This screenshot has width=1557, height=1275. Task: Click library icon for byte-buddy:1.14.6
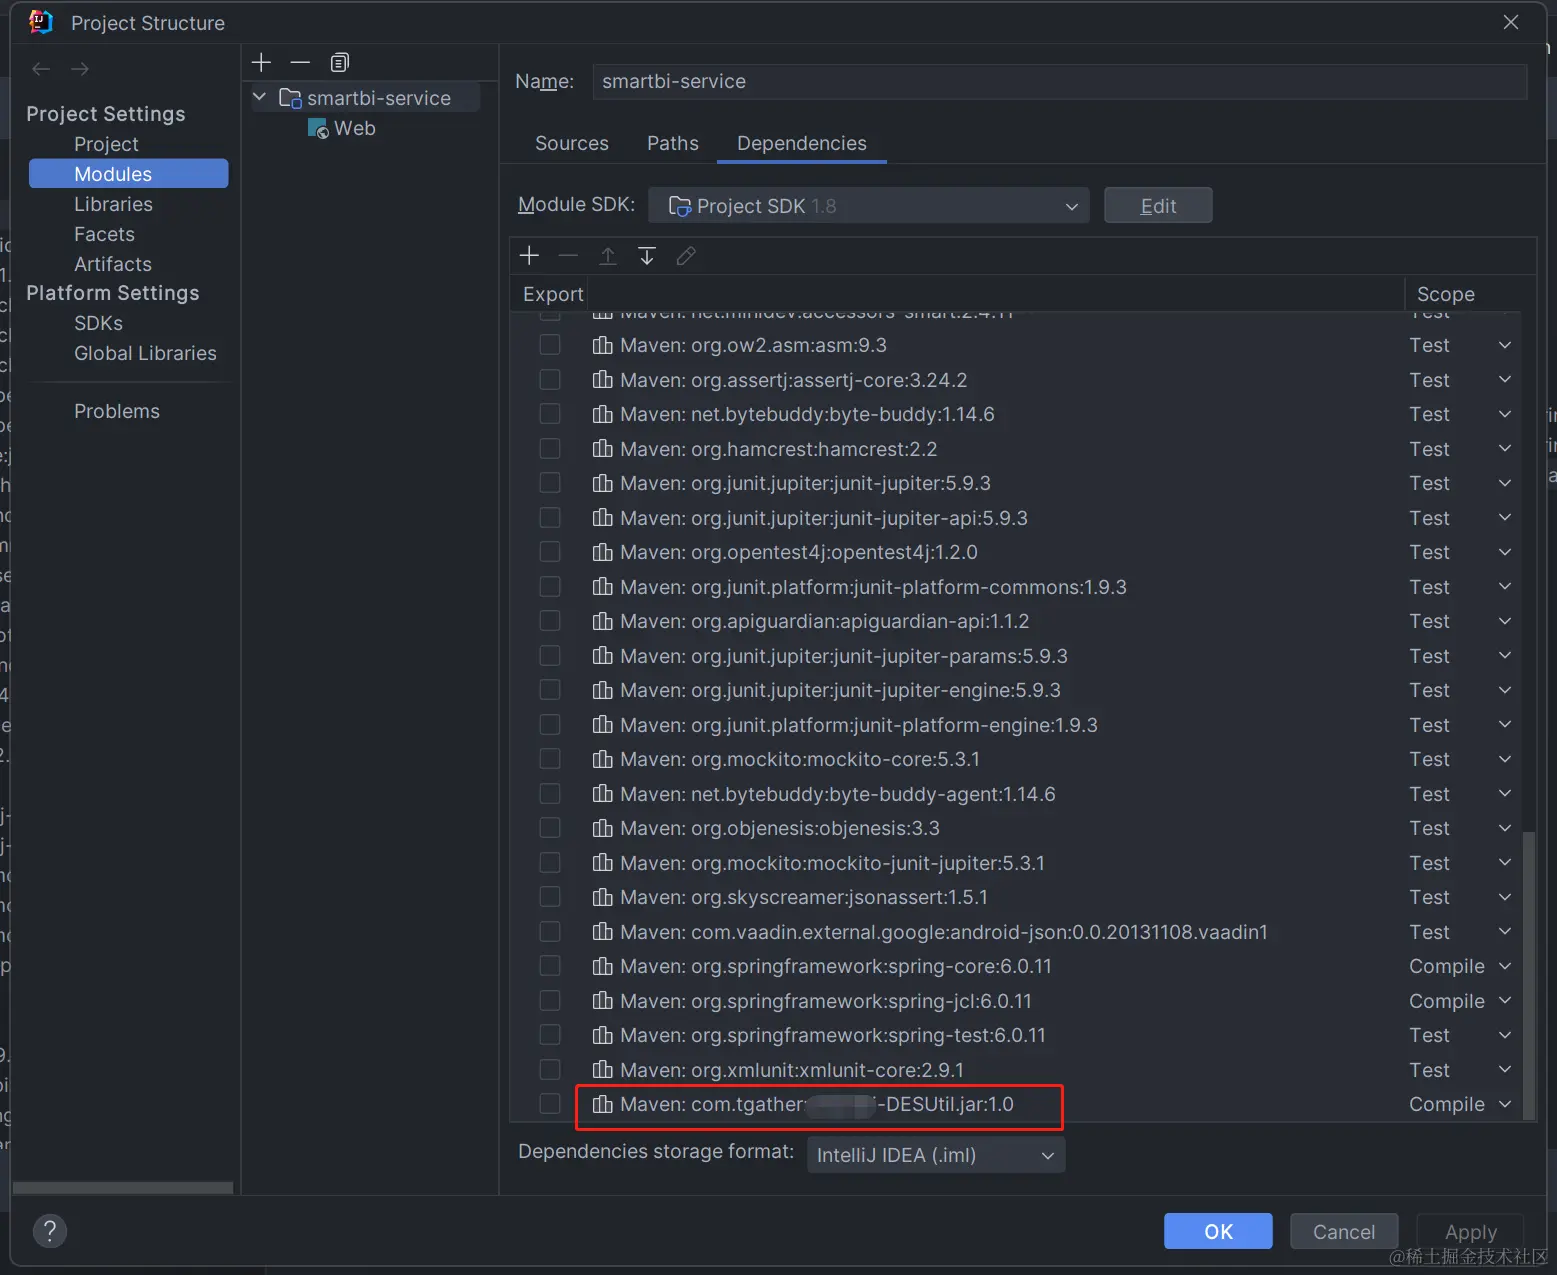pos(602,414)
